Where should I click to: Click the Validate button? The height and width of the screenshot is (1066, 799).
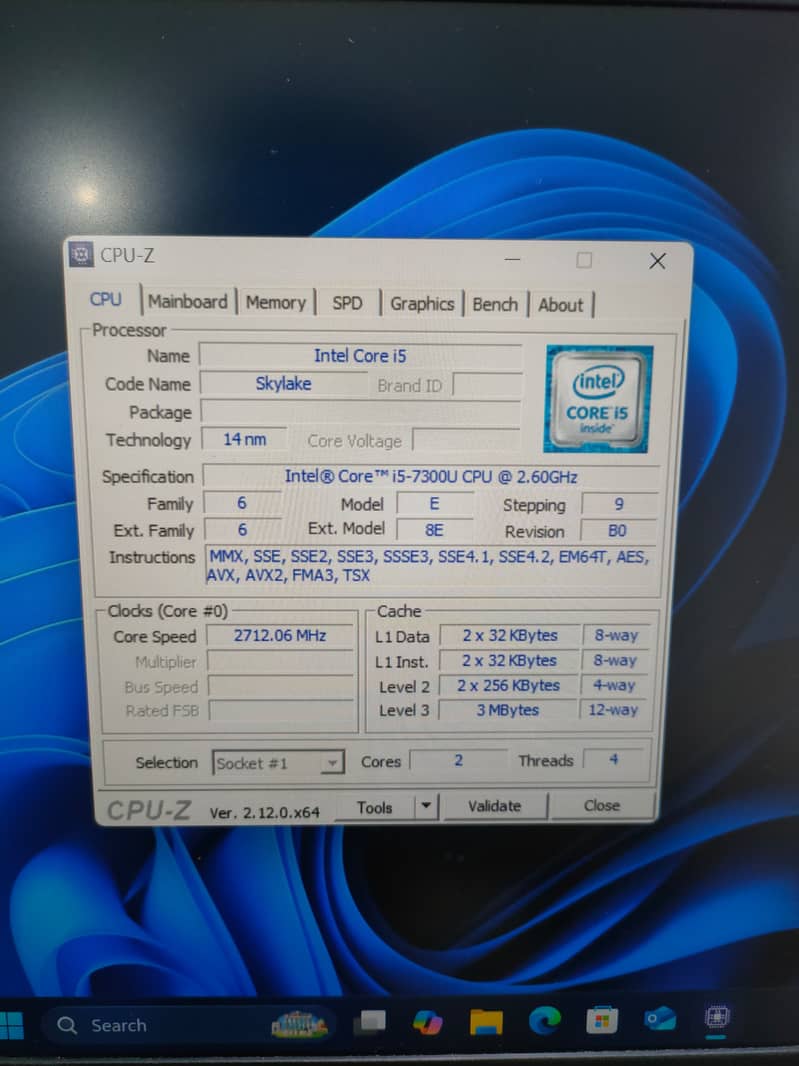click(x=494, y=806)
